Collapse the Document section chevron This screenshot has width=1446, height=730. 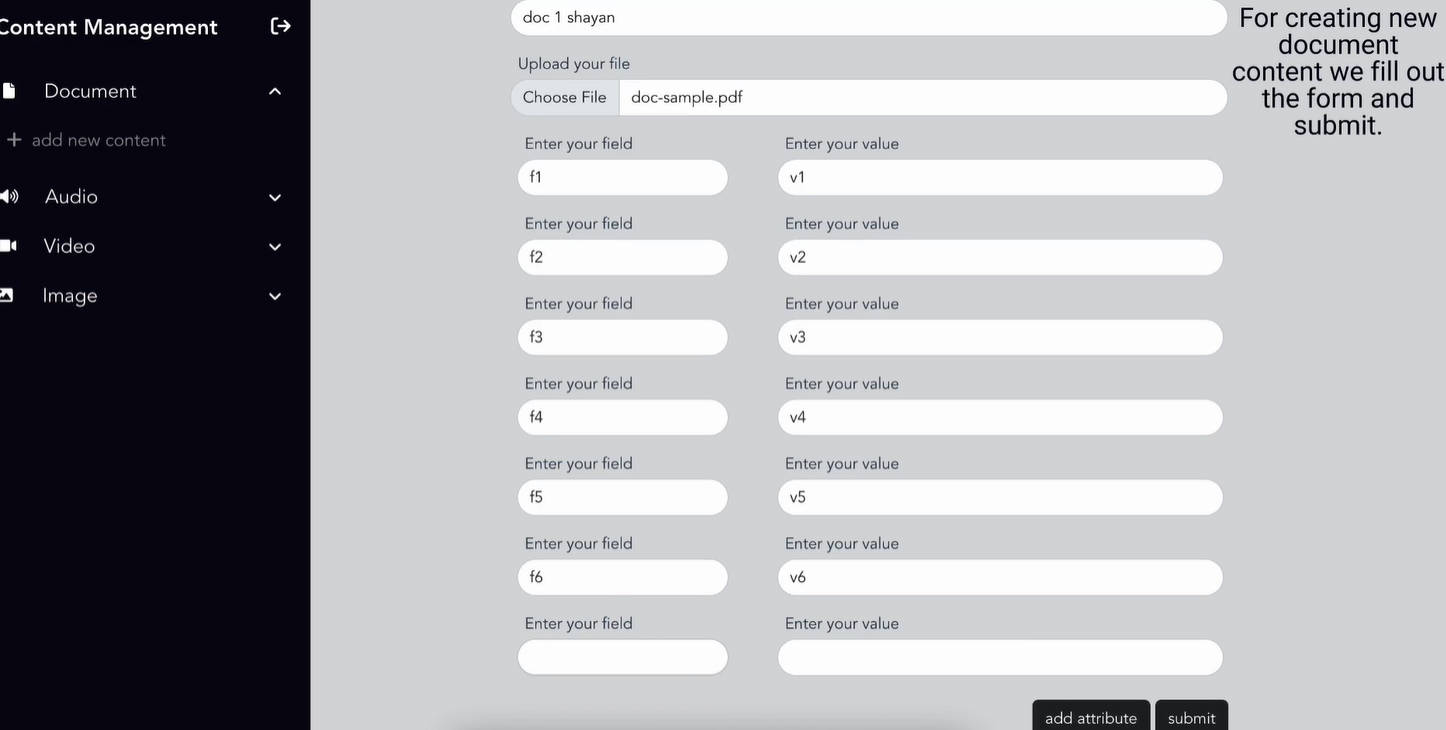coord(275,91)
